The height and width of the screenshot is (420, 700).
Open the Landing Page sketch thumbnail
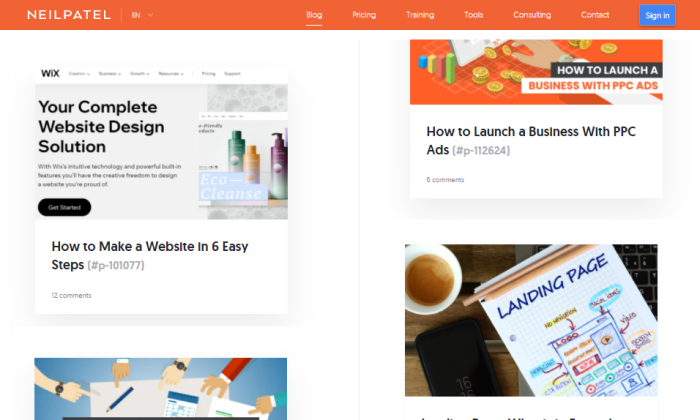[531, 320]
